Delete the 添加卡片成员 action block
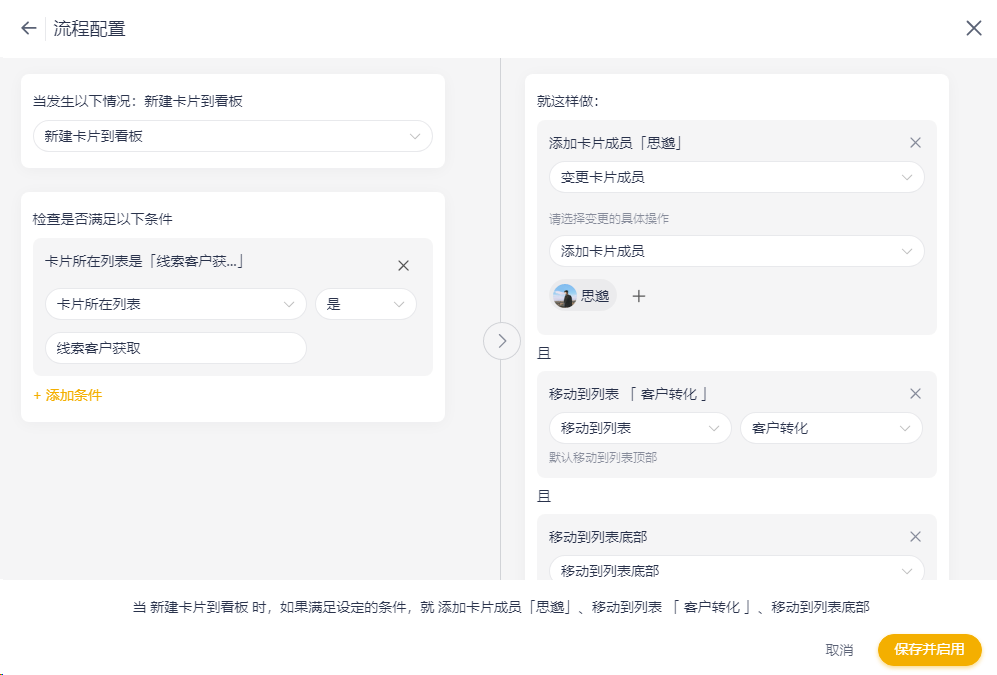 pos(914,143)
